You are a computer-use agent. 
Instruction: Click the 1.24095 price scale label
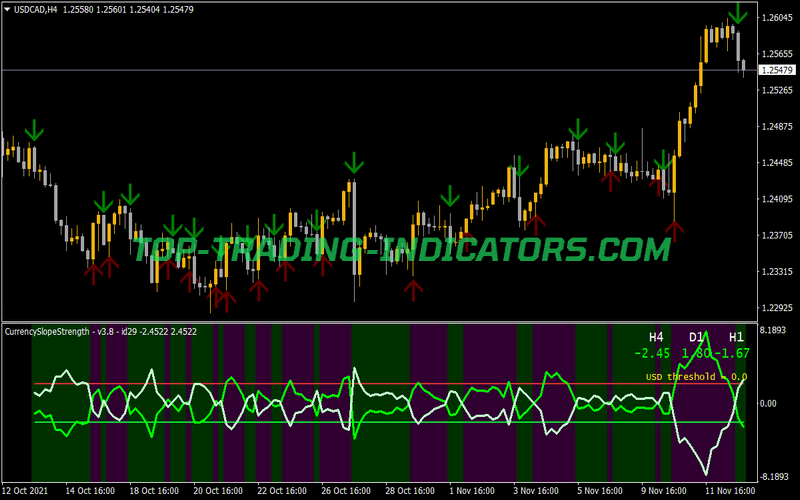777,199
